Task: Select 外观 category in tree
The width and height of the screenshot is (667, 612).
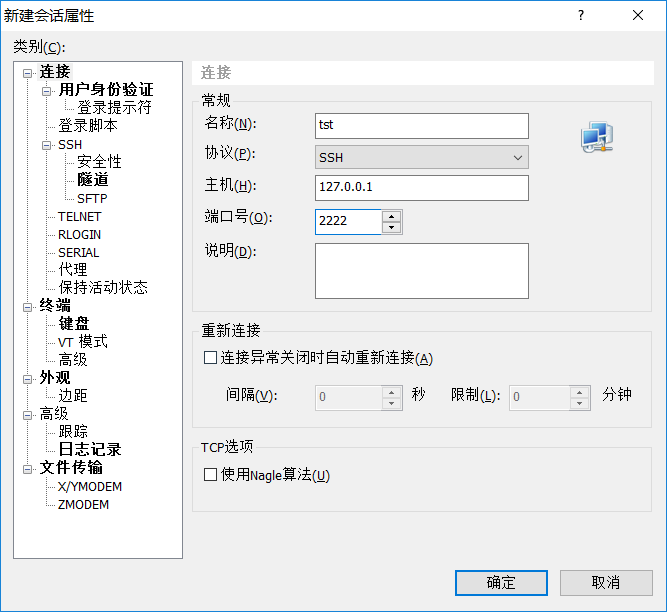Action: (x=55, y=378)
